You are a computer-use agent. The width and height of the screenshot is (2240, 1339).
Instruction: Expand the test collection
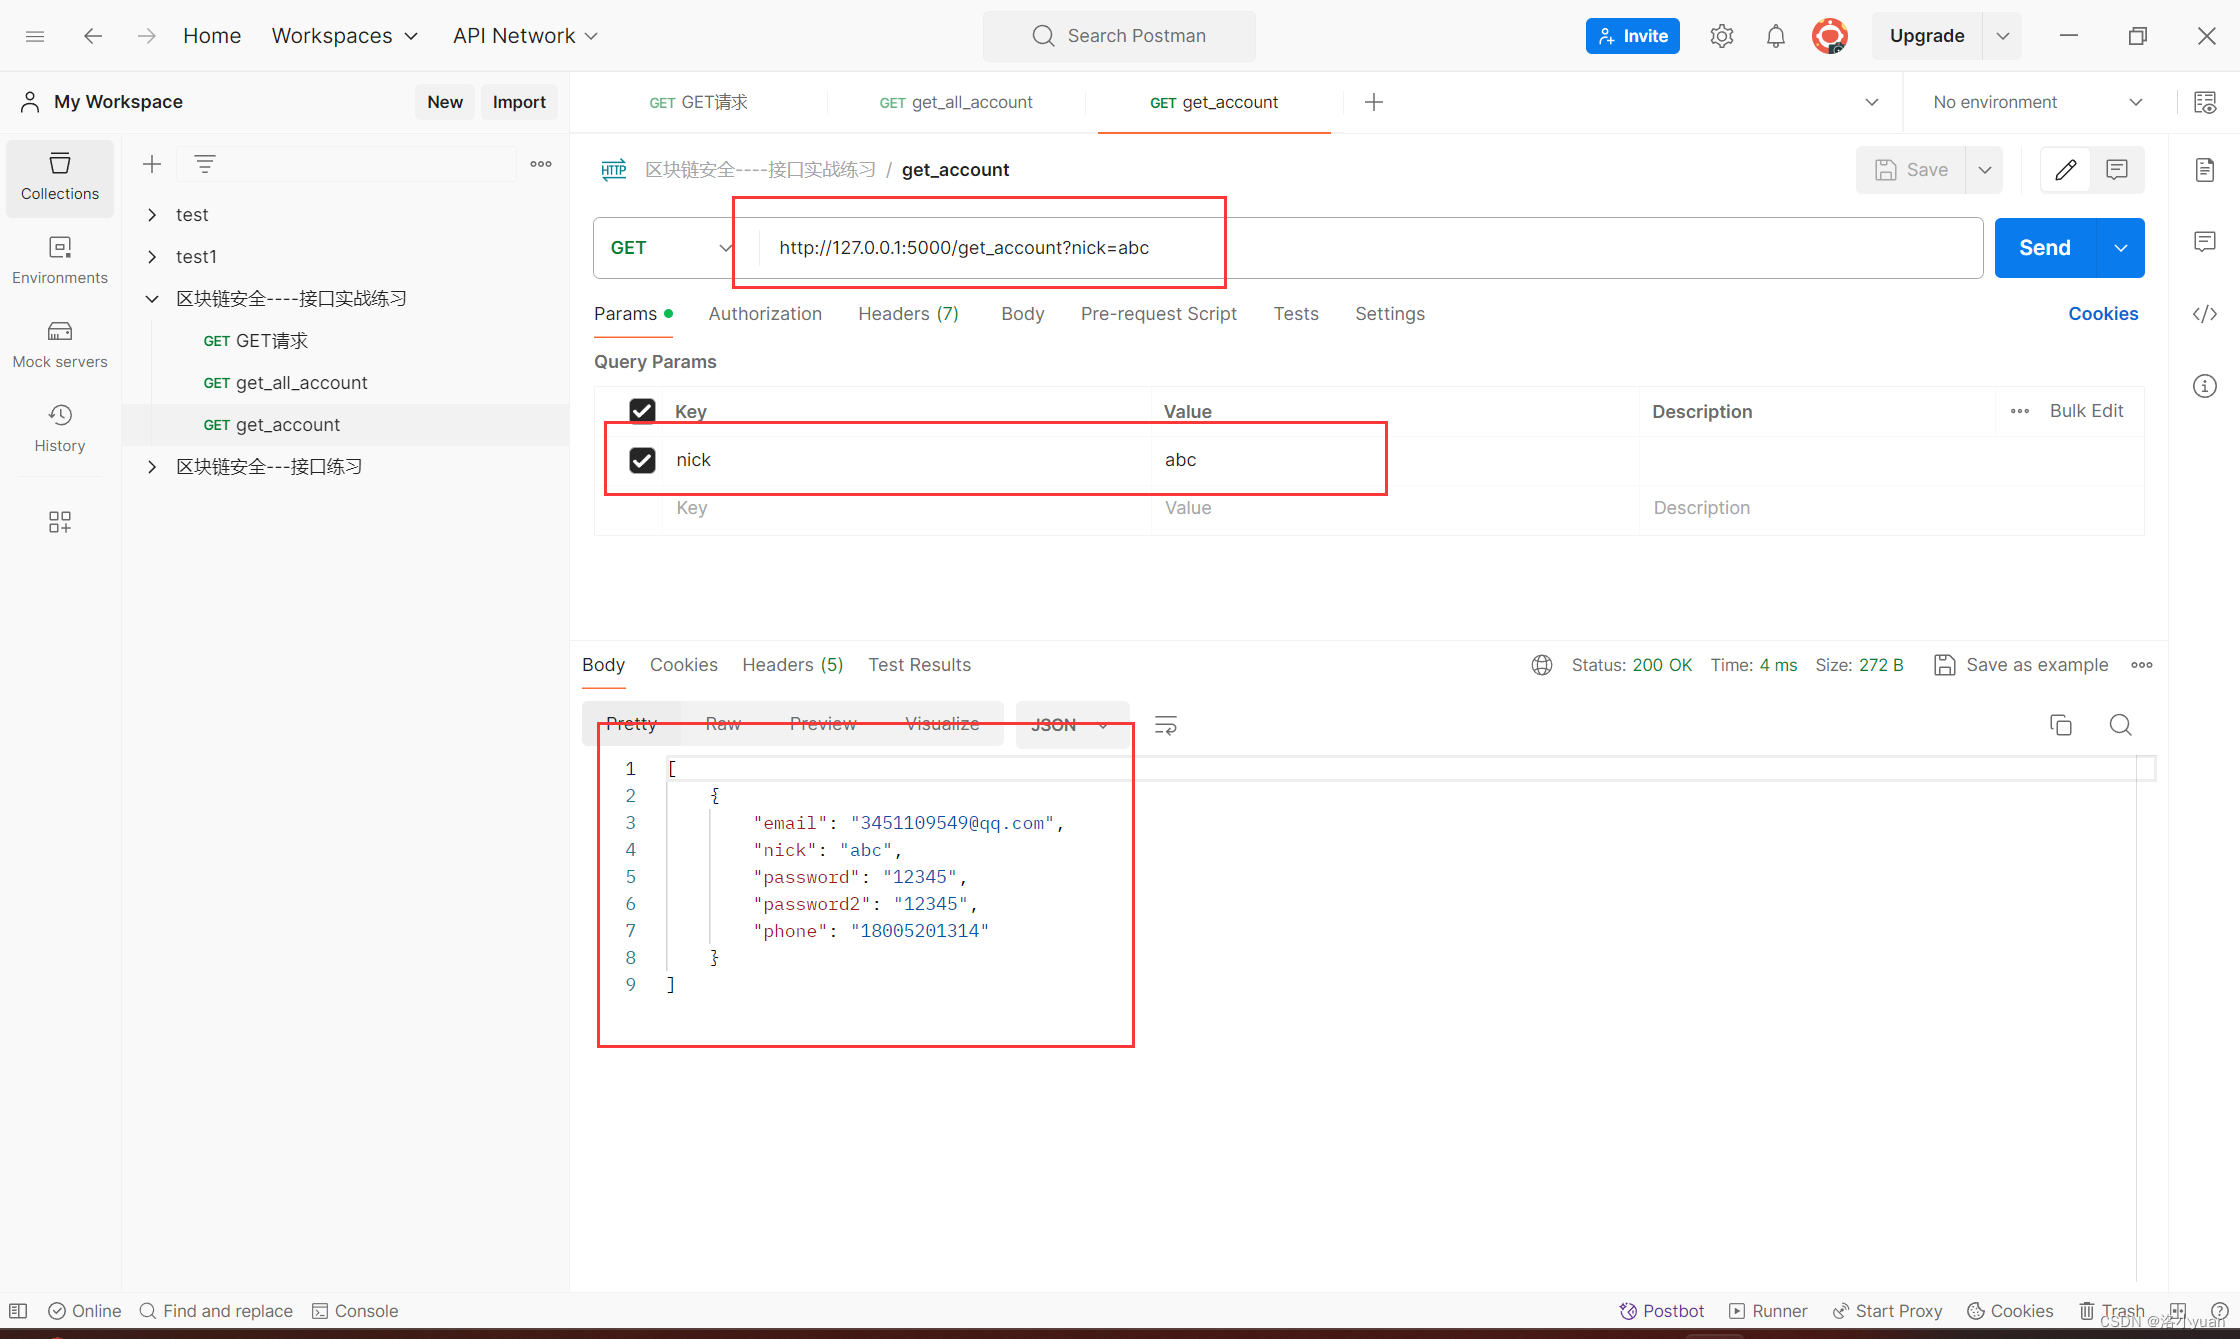(x=152, y=215)
